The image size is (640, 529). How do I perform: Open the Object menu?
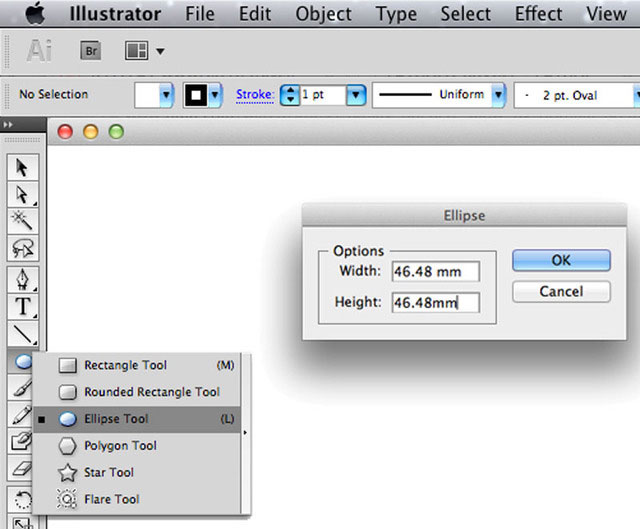coord(323,14)
